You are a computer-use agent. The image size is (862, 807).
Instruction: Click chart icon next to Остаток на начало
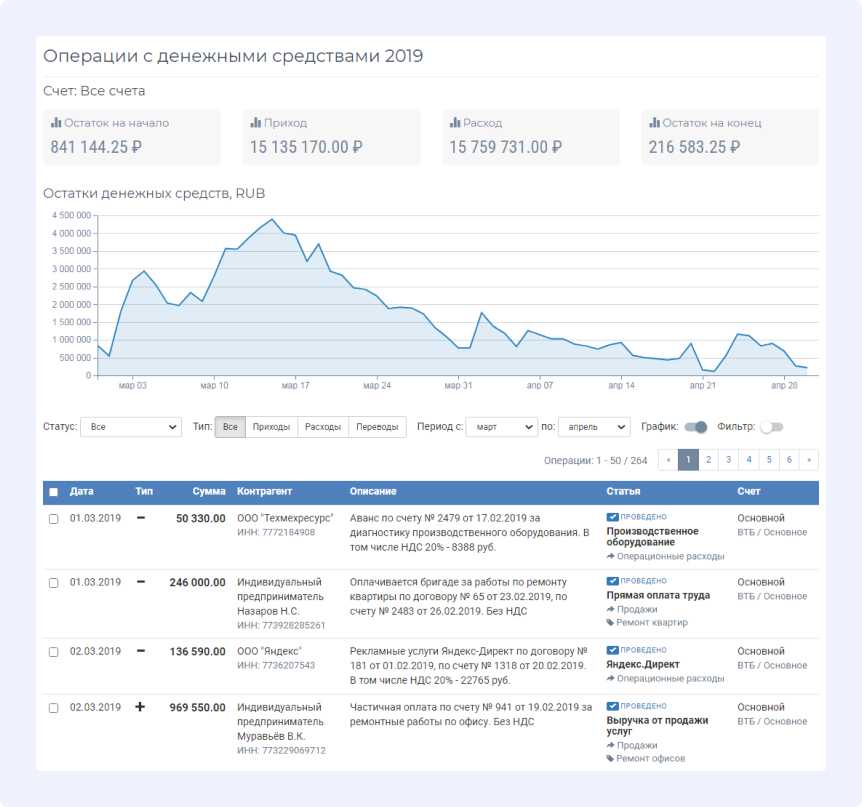pos(56,123)
